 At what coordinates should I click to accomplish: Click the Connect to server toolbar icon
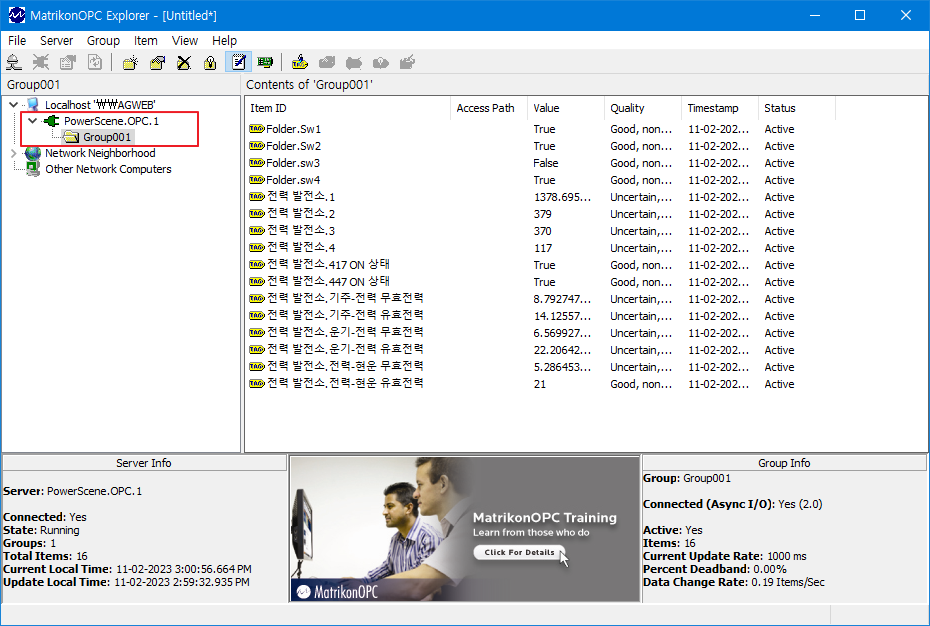pos(14,63)
